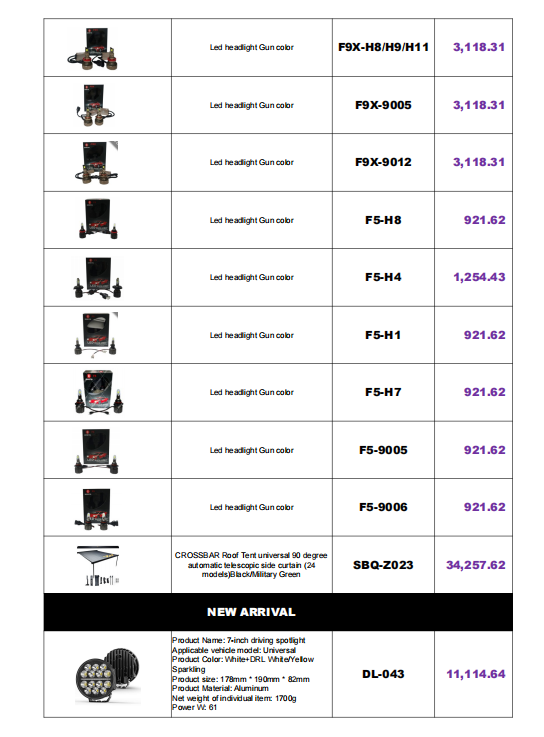The height and width of the screenshot is (737, 544).
Task: Select the F5-9006 model code
Action: tap(383, 507)
